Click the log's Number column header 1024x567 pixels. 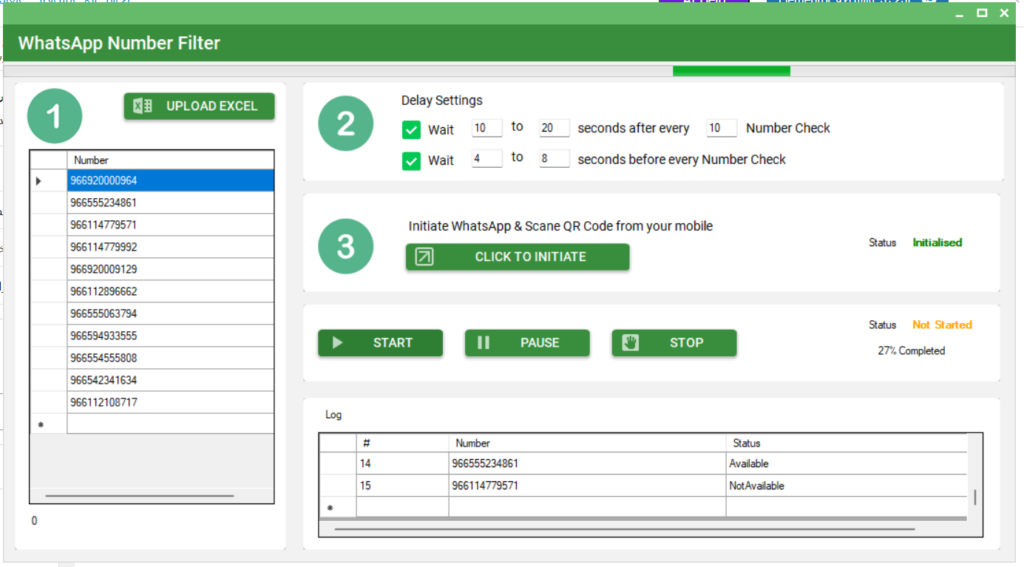pos(587,443)
